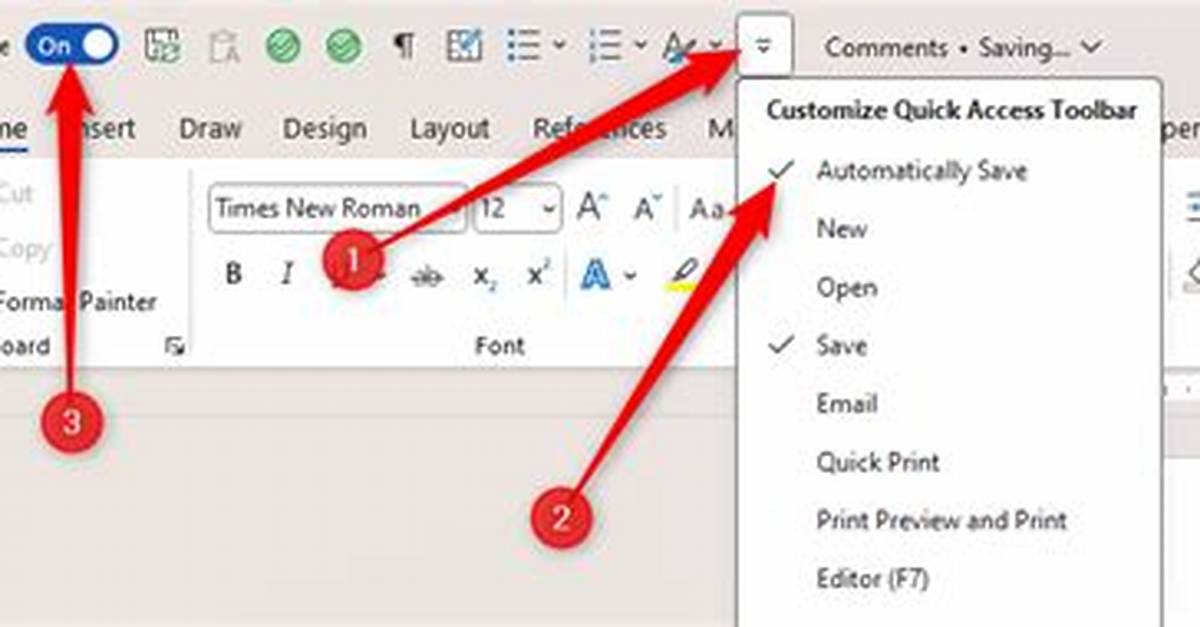Click the Show/Hide paragraph marks icon
The height and width of the screenshot is (627, 1200).
[403, 46]
